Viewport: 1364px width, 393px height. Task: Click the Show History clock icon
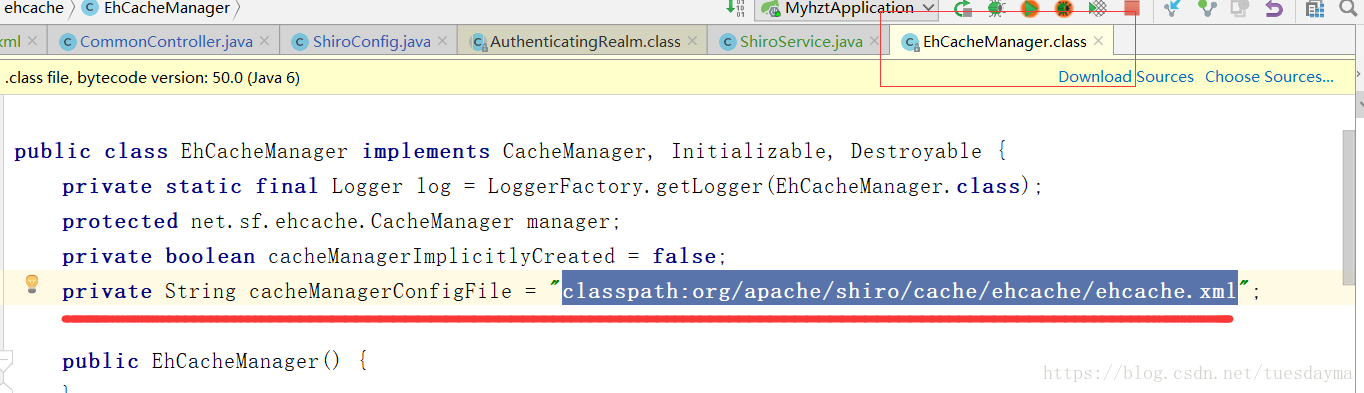click(x=1240, y=9)
